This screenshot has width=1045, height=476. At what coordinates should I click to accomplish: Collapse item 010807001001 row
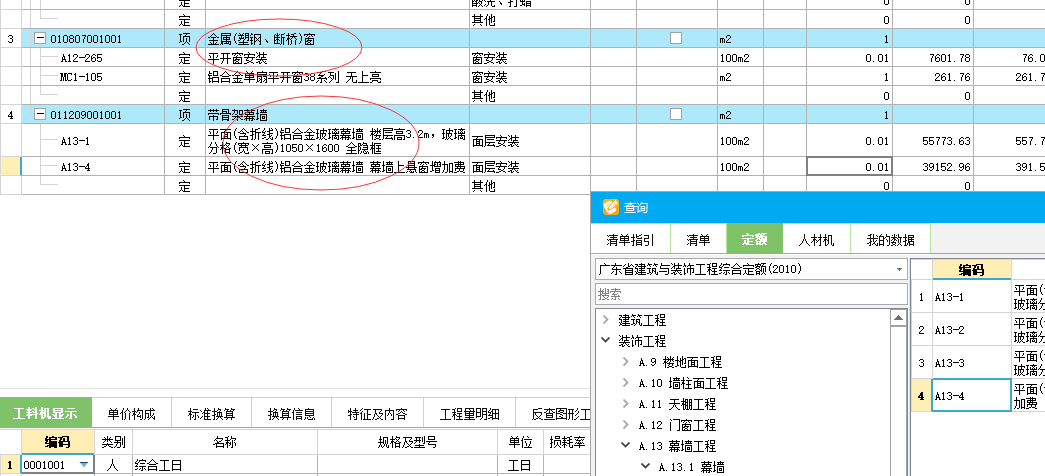click(x=40, y=39)
